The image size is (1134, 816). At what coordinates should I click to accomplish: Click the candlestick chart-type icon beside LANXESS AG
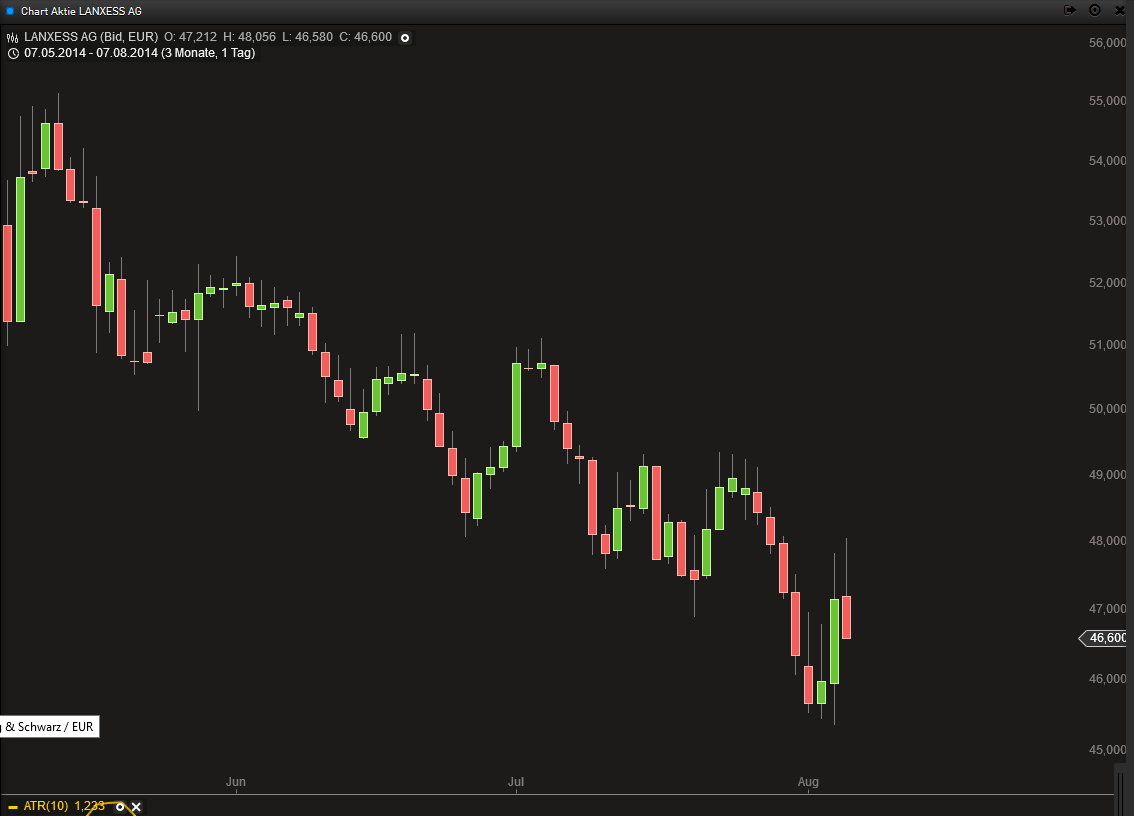tap(12, 38)
